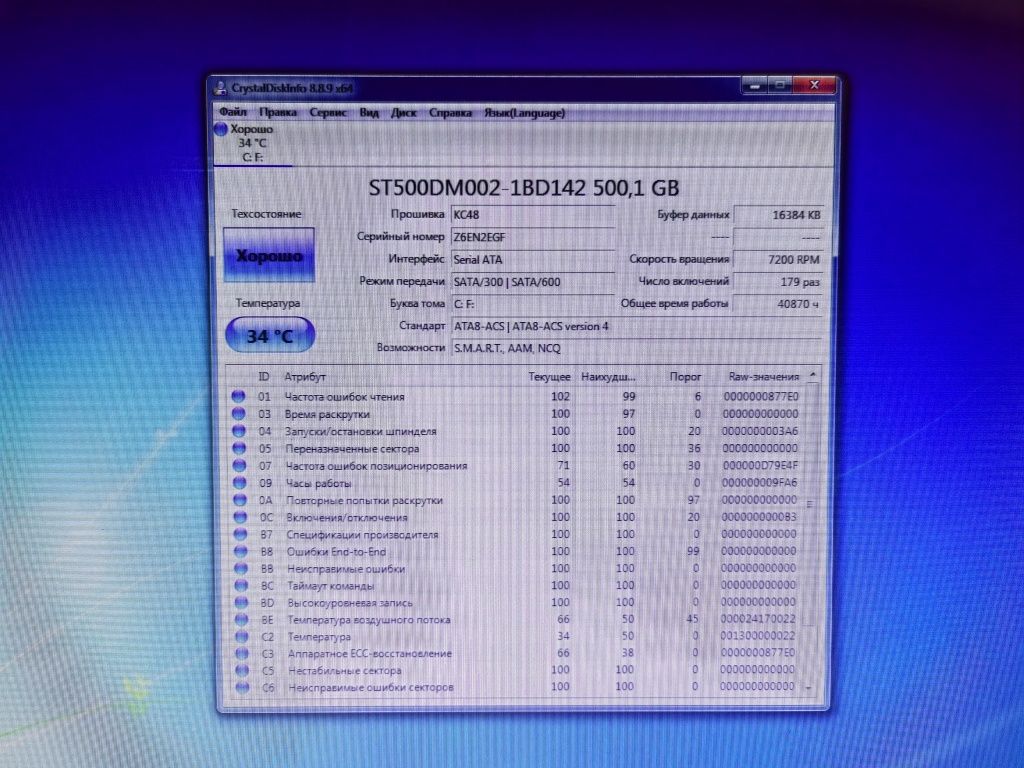Click status icon for Температура row C2

[242, 636]
